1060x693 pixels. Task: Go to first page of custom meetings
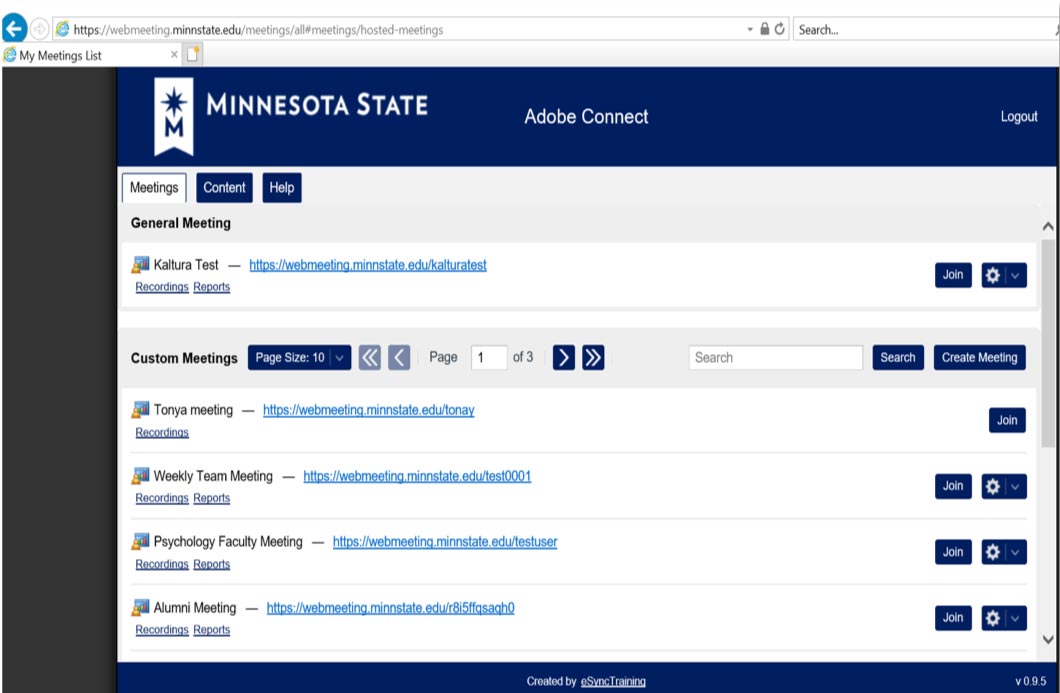click(370, 357)
